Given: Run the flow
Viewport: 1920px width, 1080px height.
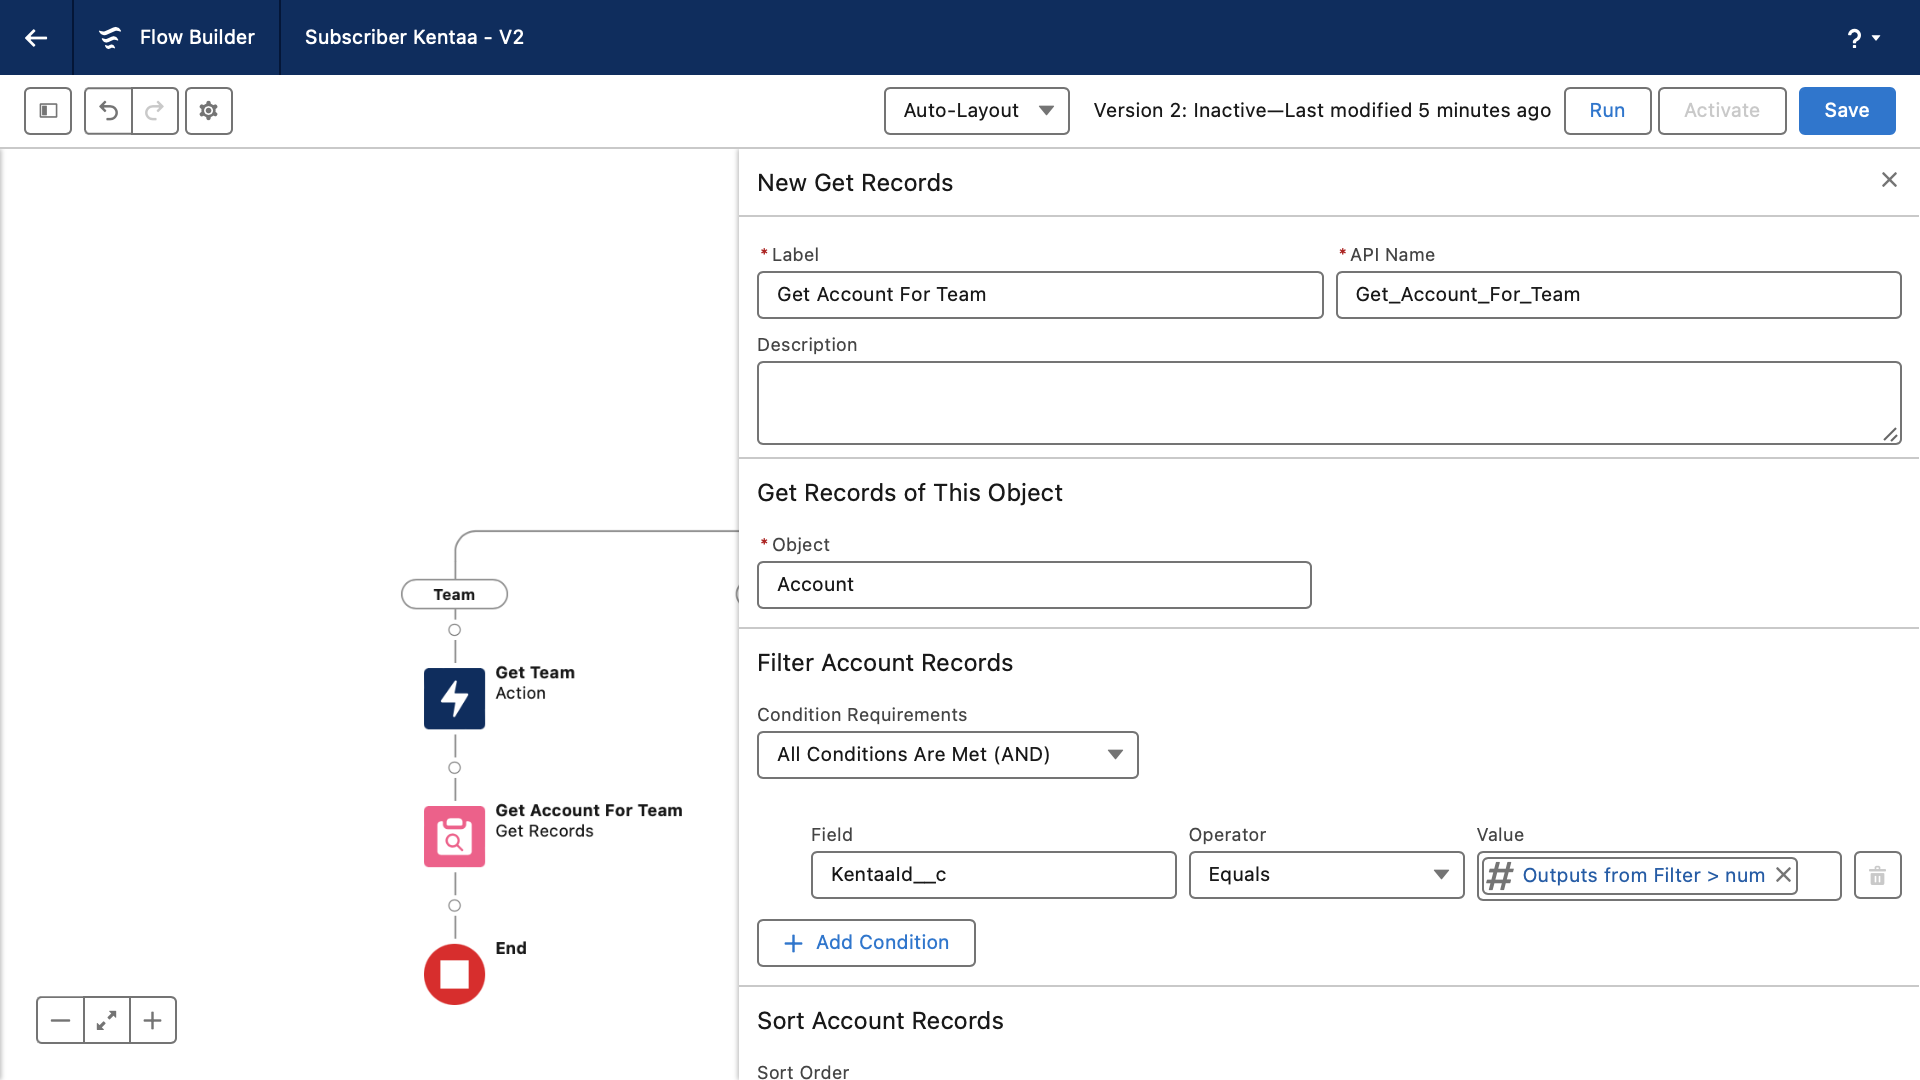Looking at the screenshot, I should click(x=1607, y=111).
